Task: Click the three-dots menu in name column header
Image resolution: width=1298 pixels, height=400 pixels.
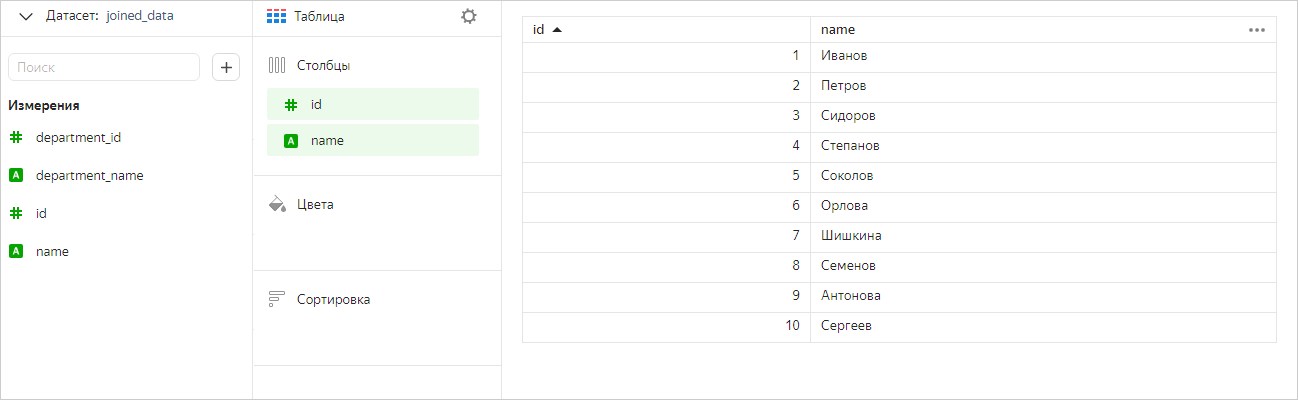Action: click(1257, 30)
